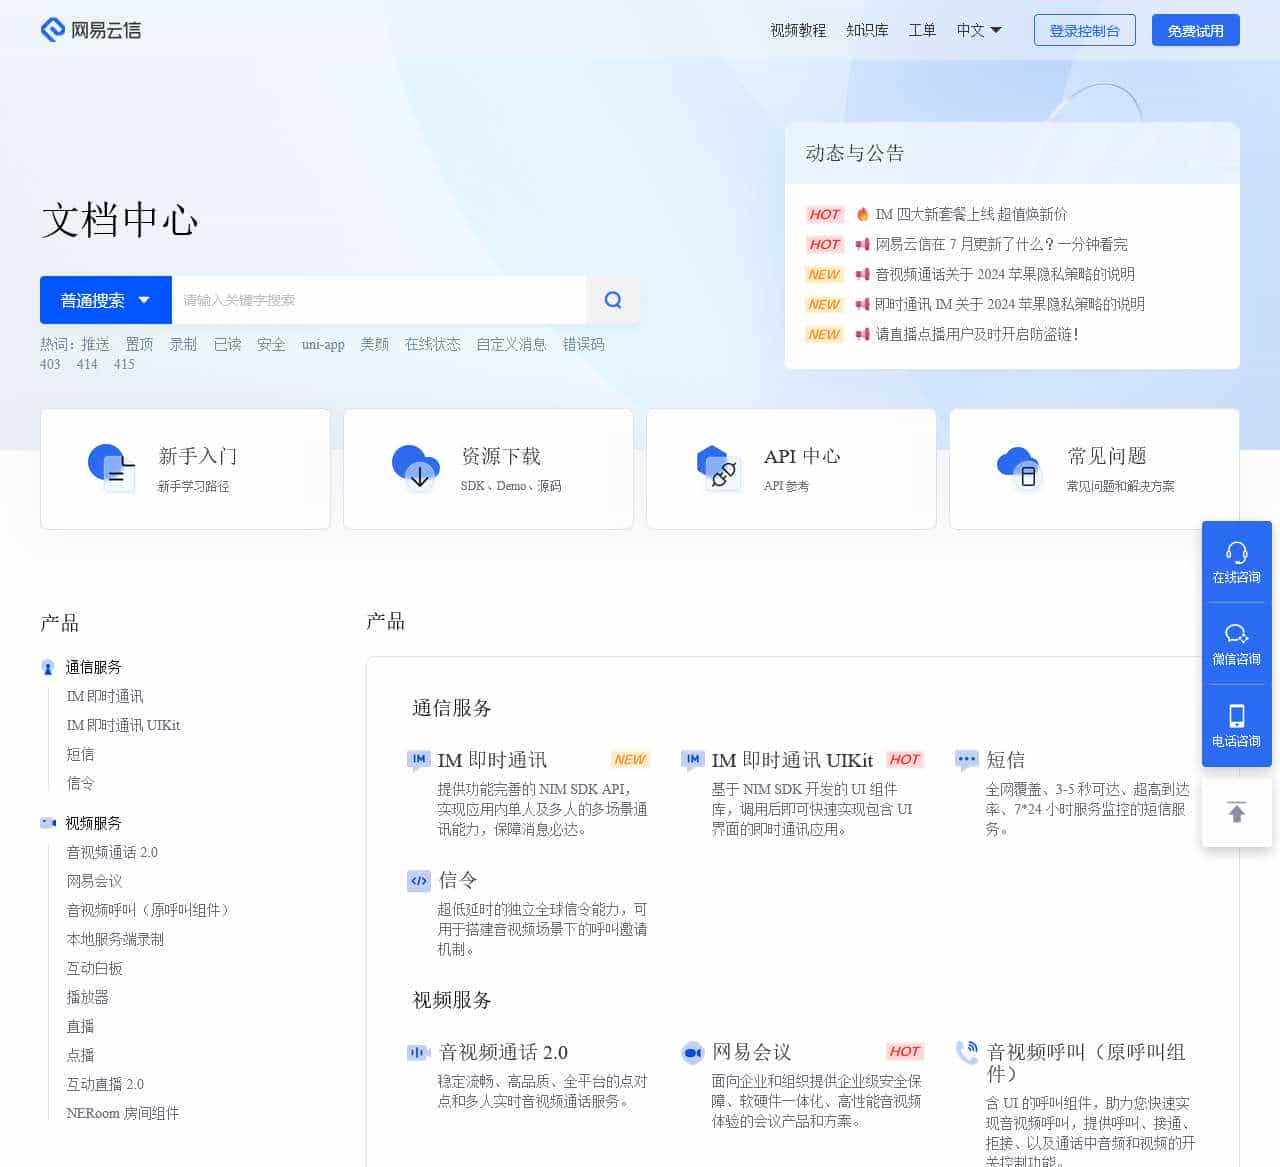Click the 资源下载 cloud download icon
Viewport: 1280px width, 1167px height.
pos(416,467)
